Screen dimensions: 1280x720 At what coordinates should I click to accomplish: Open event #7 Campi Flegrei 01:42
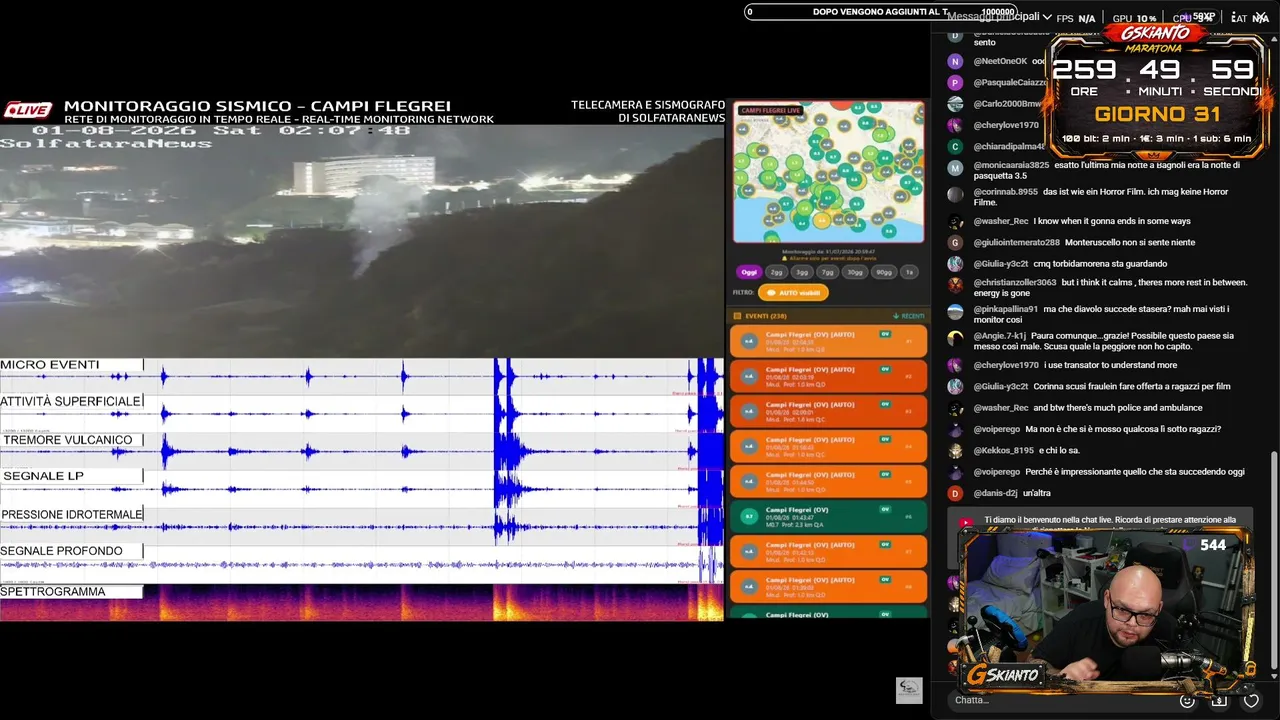tap(828, 551)
